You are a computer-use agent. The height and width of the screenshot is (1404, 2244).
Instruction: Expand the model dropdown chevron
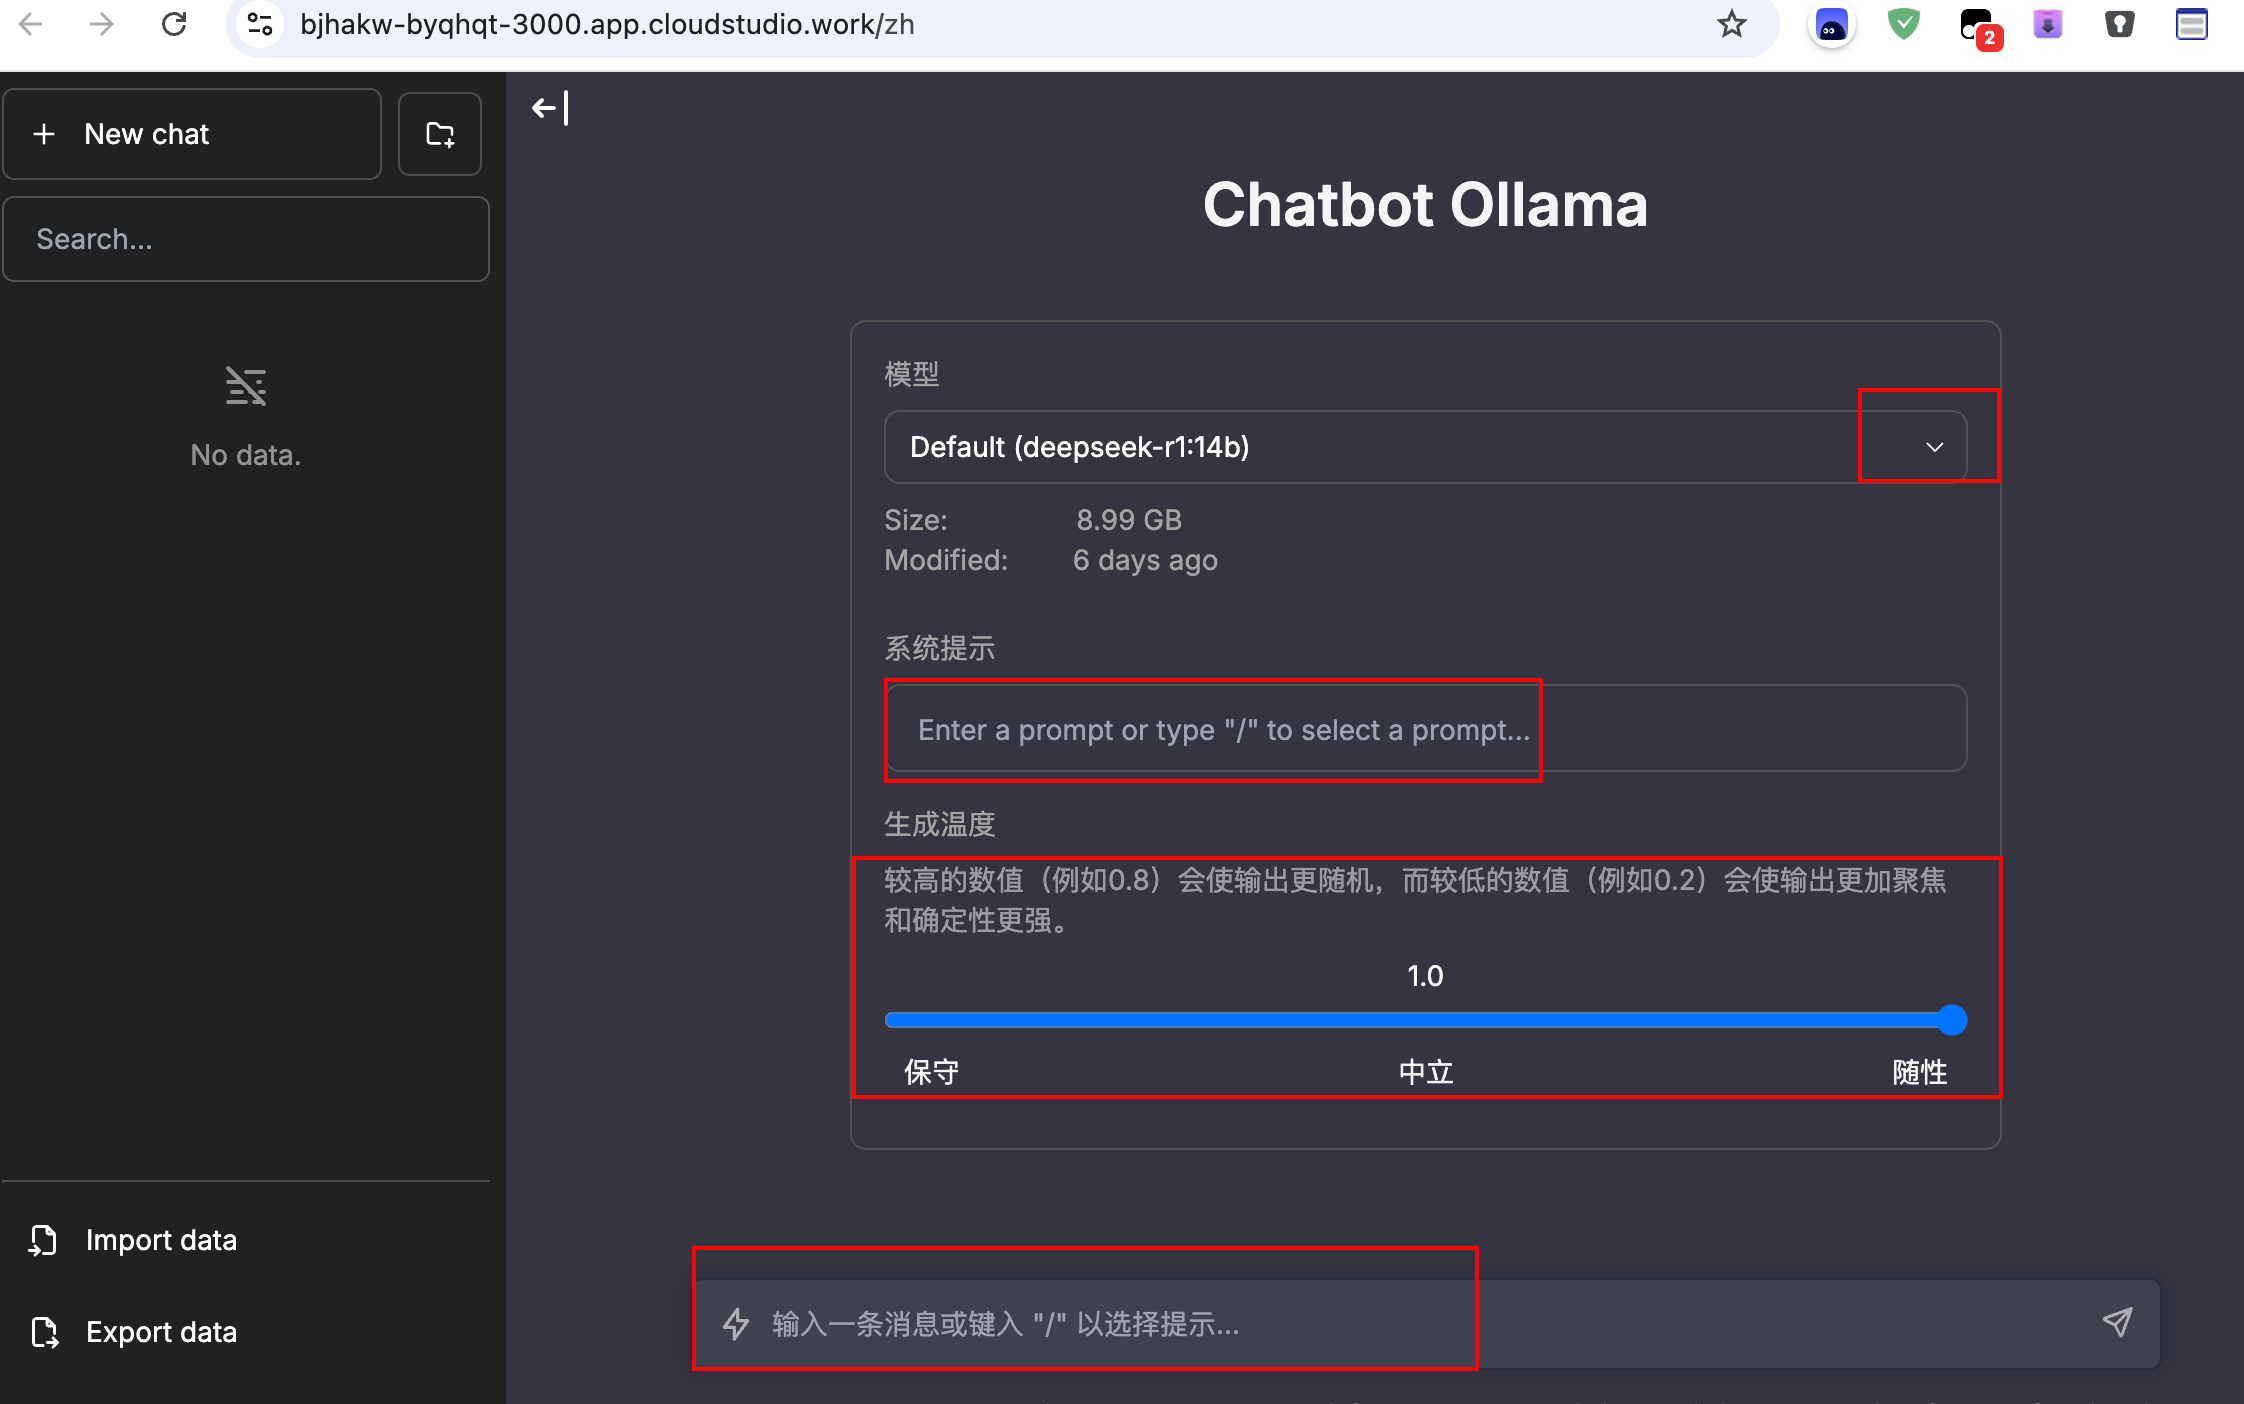[1934, 447]
